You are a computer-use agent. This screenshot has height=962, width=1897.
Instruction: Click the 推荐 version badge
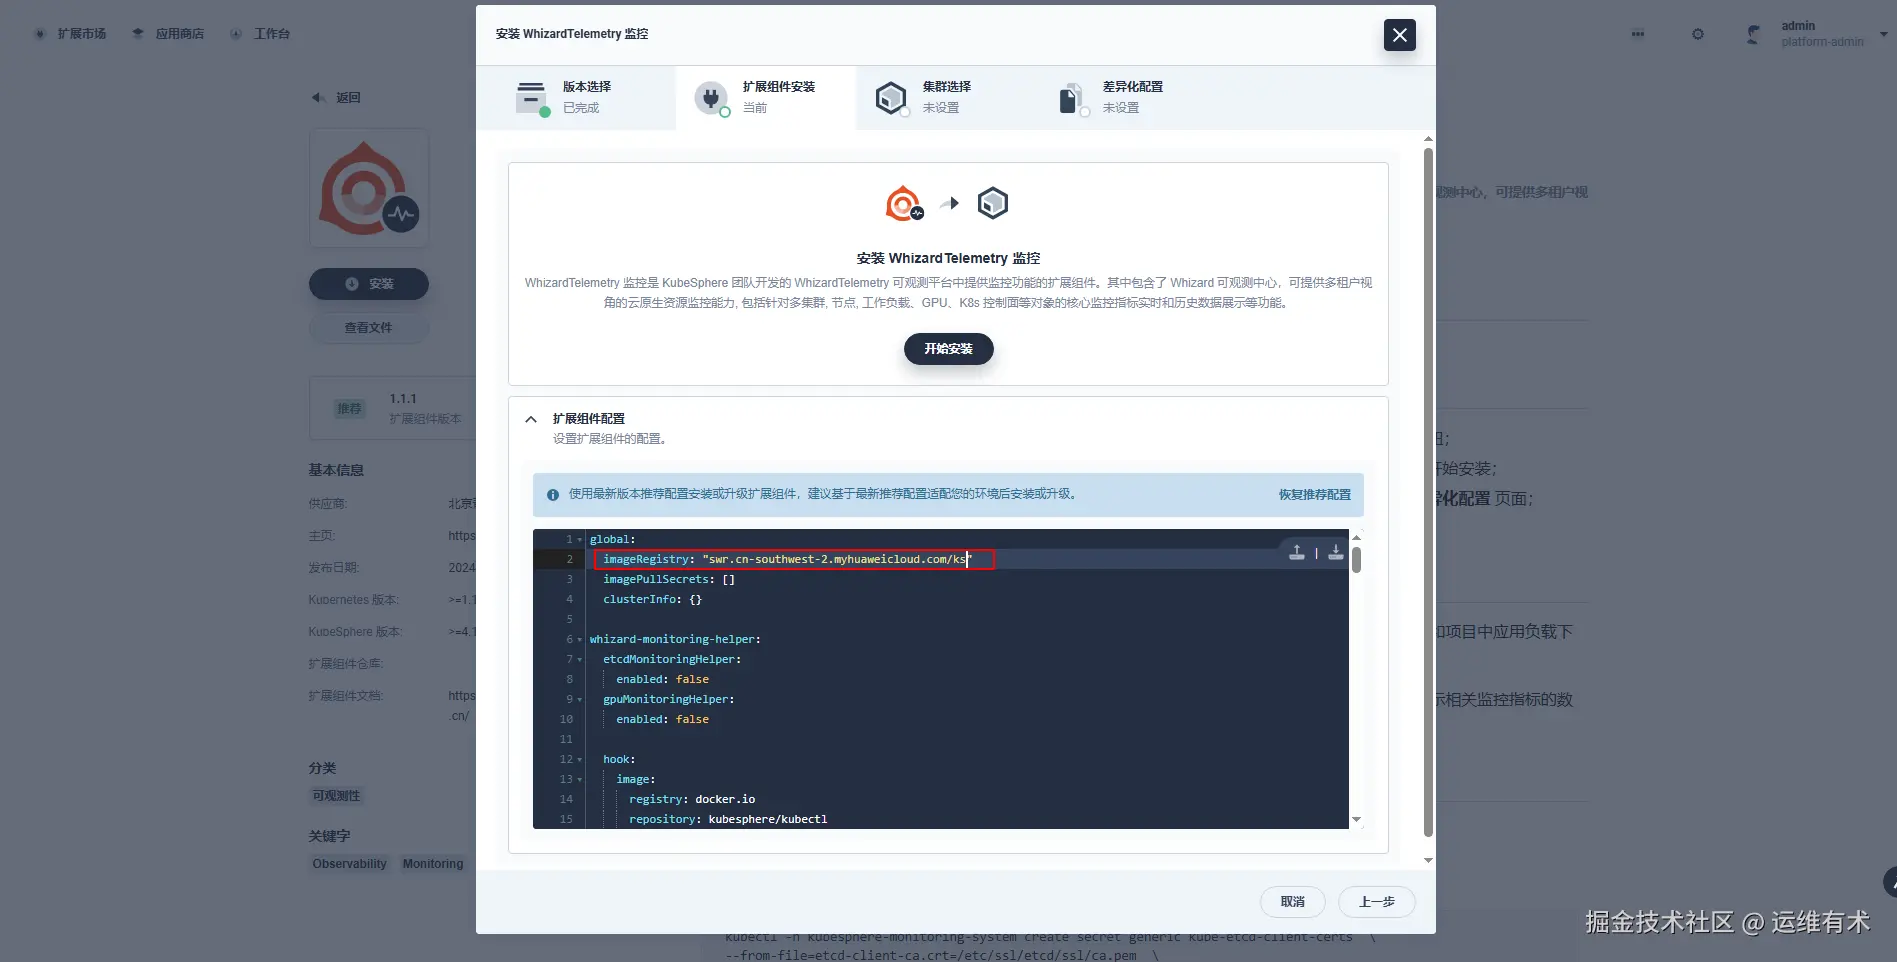click(349, 409)
